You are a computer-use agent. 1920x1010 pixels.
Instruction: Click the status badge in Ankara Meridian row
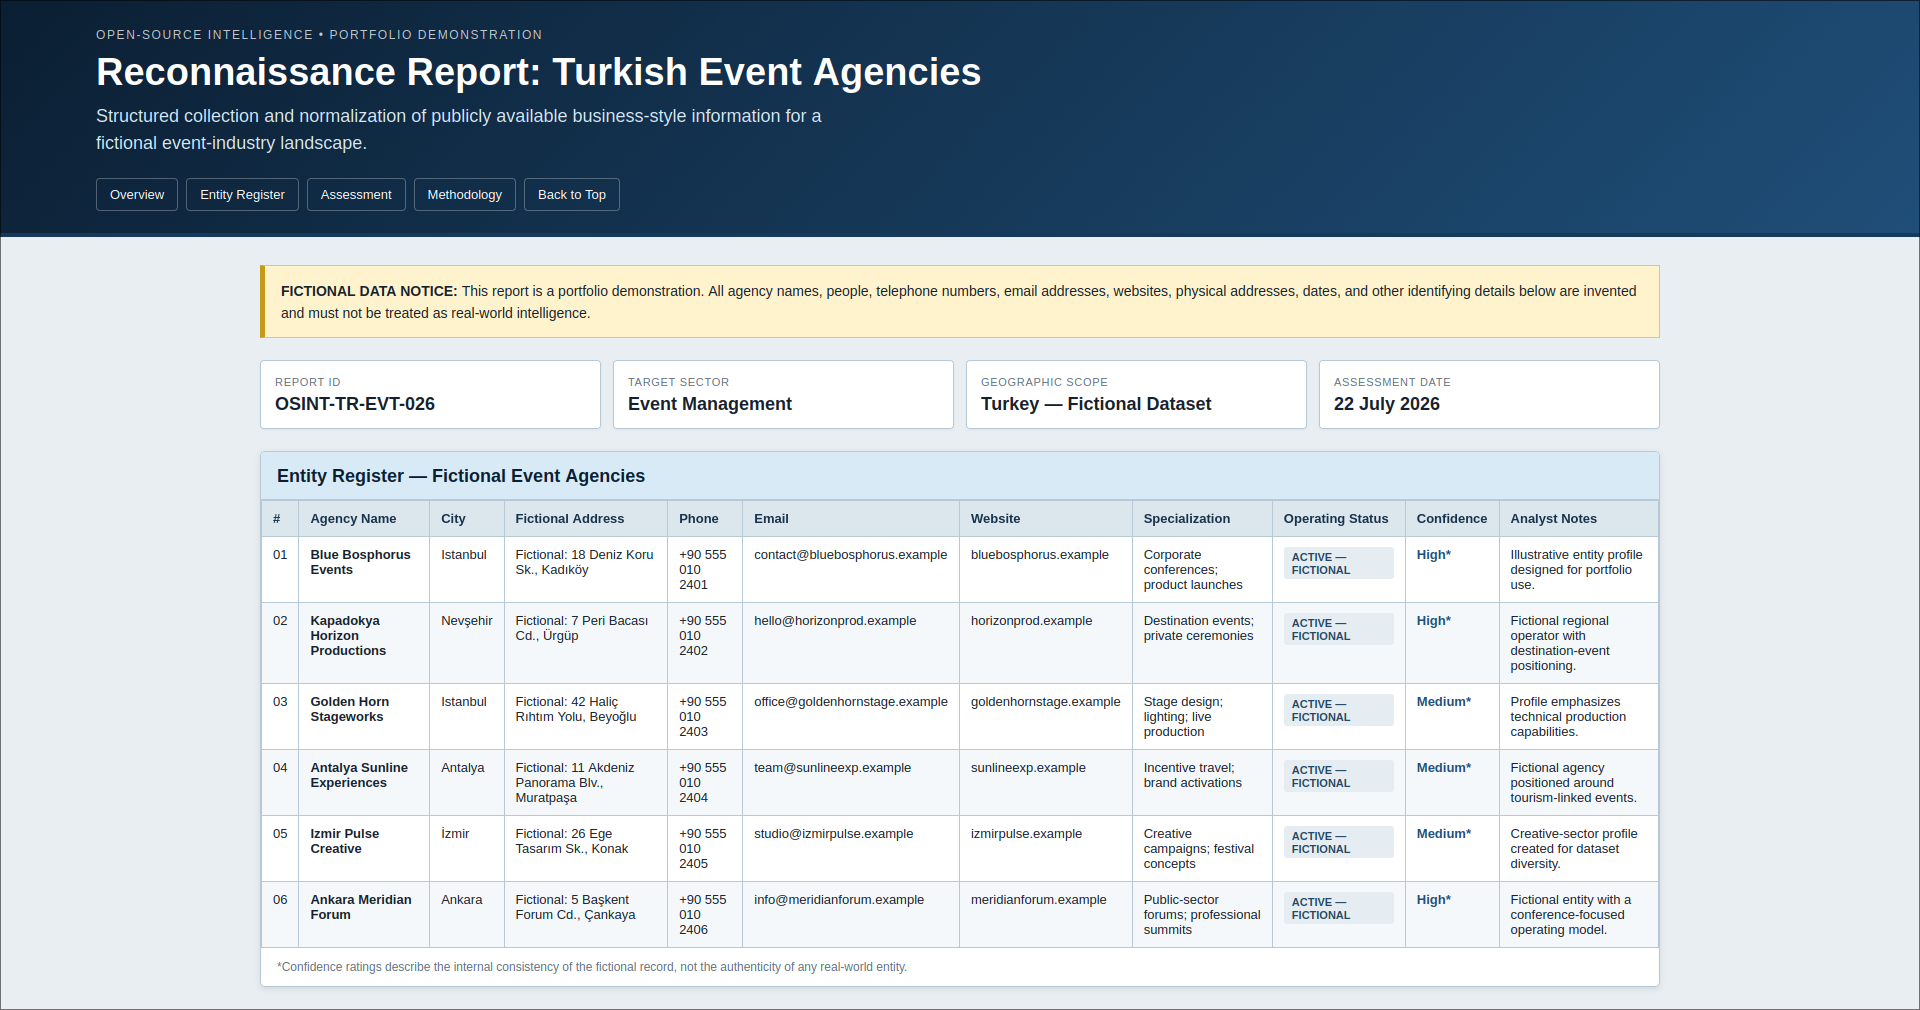pos(1338,908)
